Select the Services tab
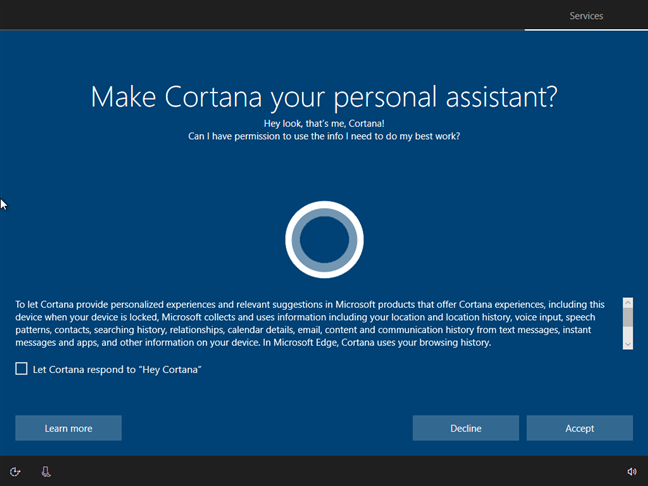The height and width of the screenshot is (486, 648). (586, 16)
